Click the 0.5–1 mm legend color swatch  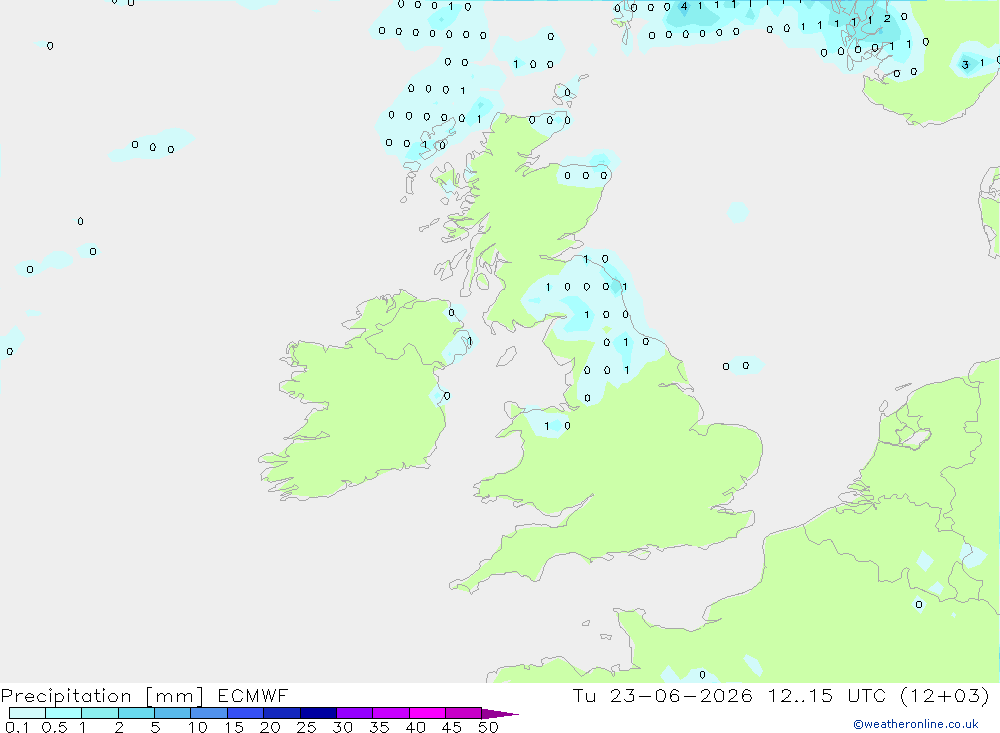click(63, 713)
